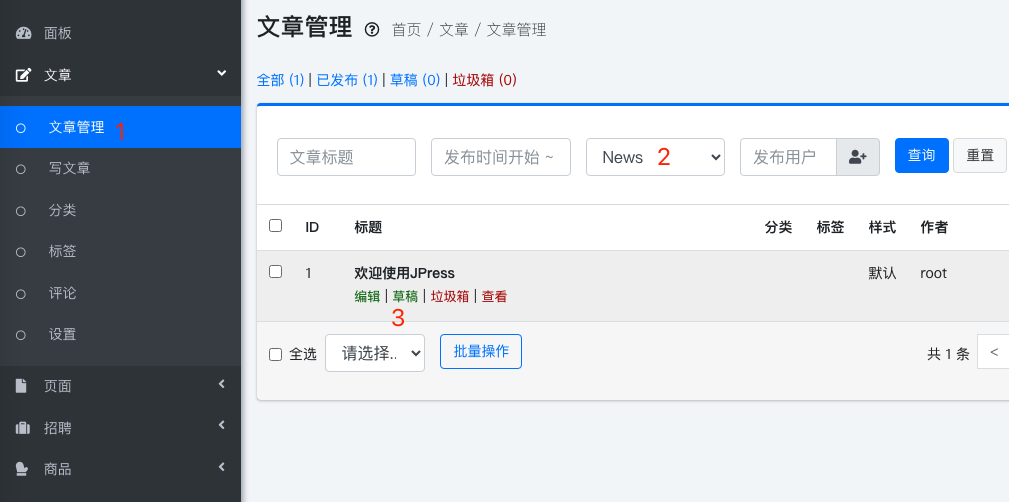Click the icon beside 商品 in sidebar

click(x=23, y=469)
